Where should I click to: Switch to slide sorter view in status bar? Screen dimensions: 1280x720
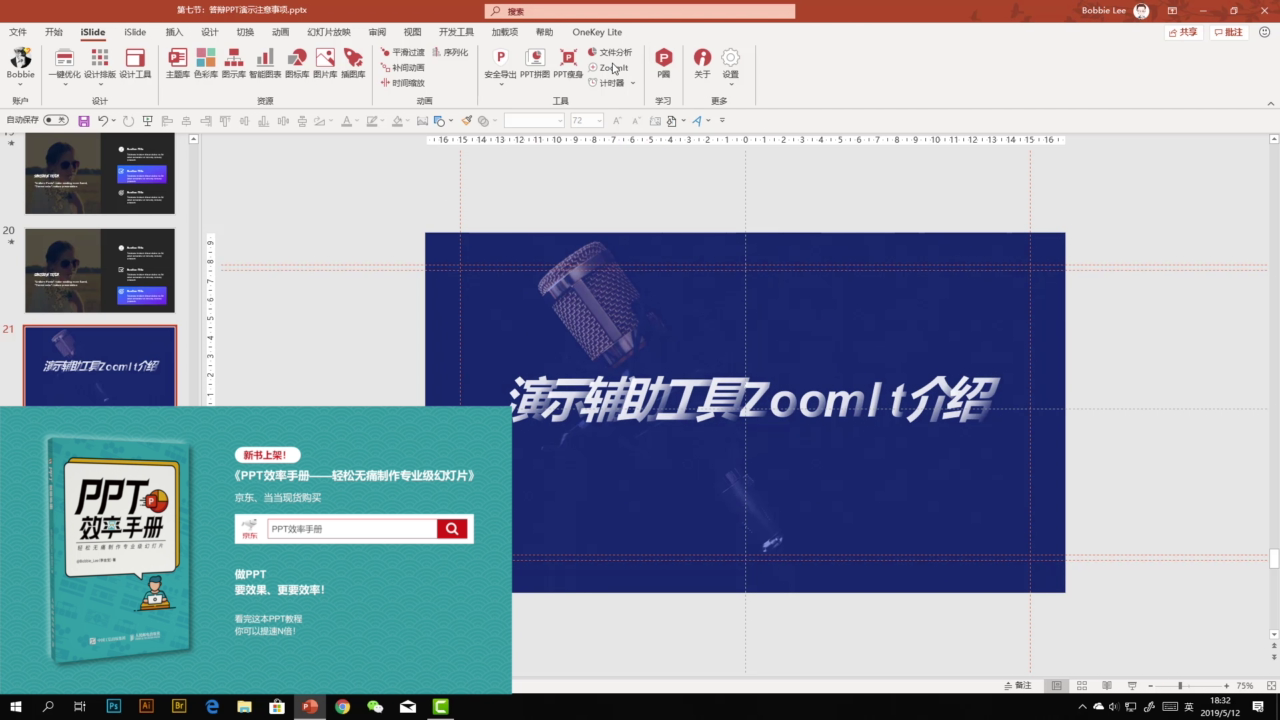(1081, 686)
